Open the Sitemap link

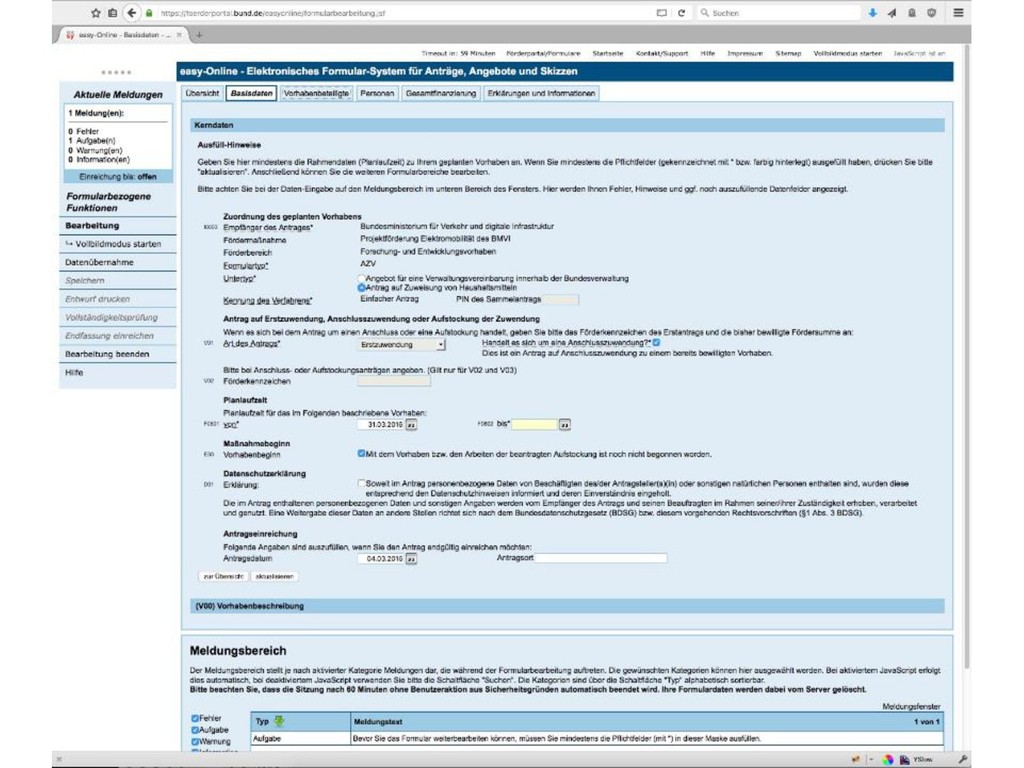pos(788,54)
